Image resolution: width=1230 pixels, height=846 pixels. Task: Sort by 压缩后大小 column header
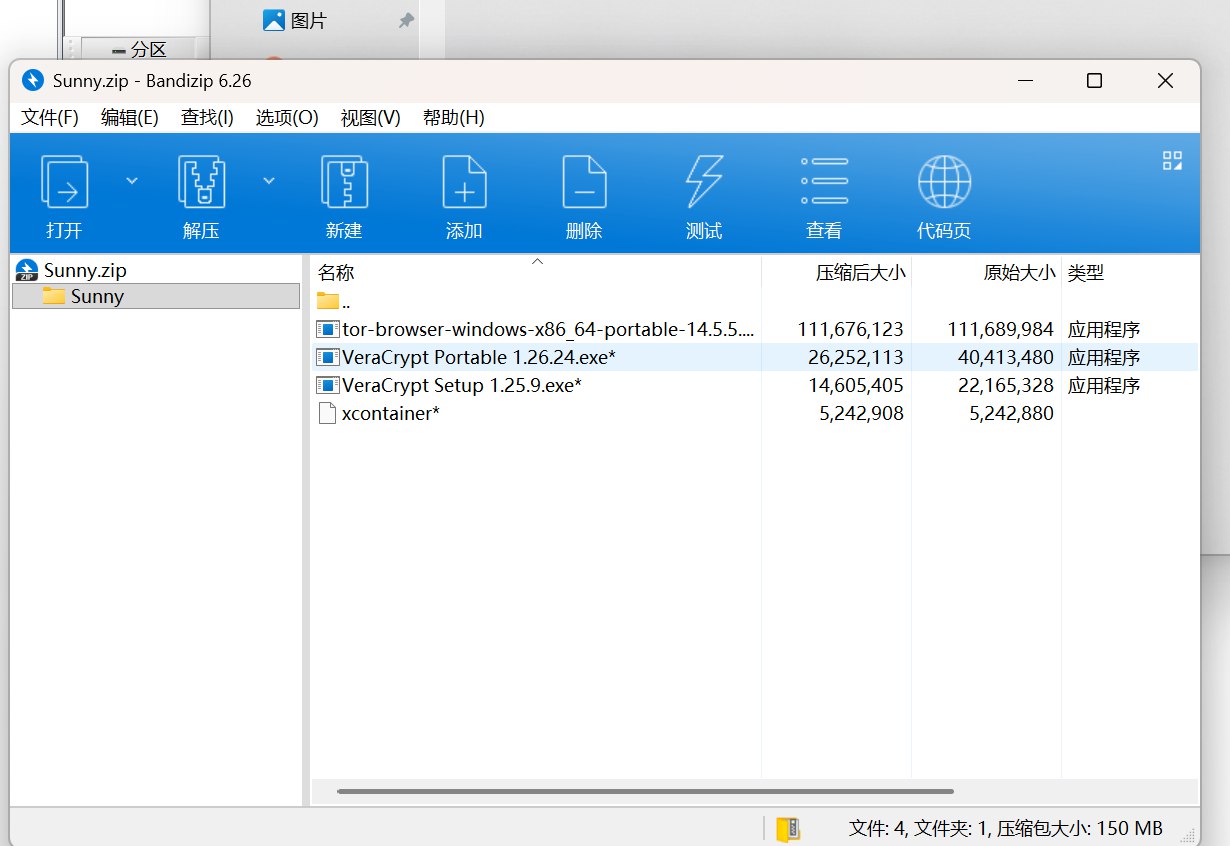tap(860, 273)
